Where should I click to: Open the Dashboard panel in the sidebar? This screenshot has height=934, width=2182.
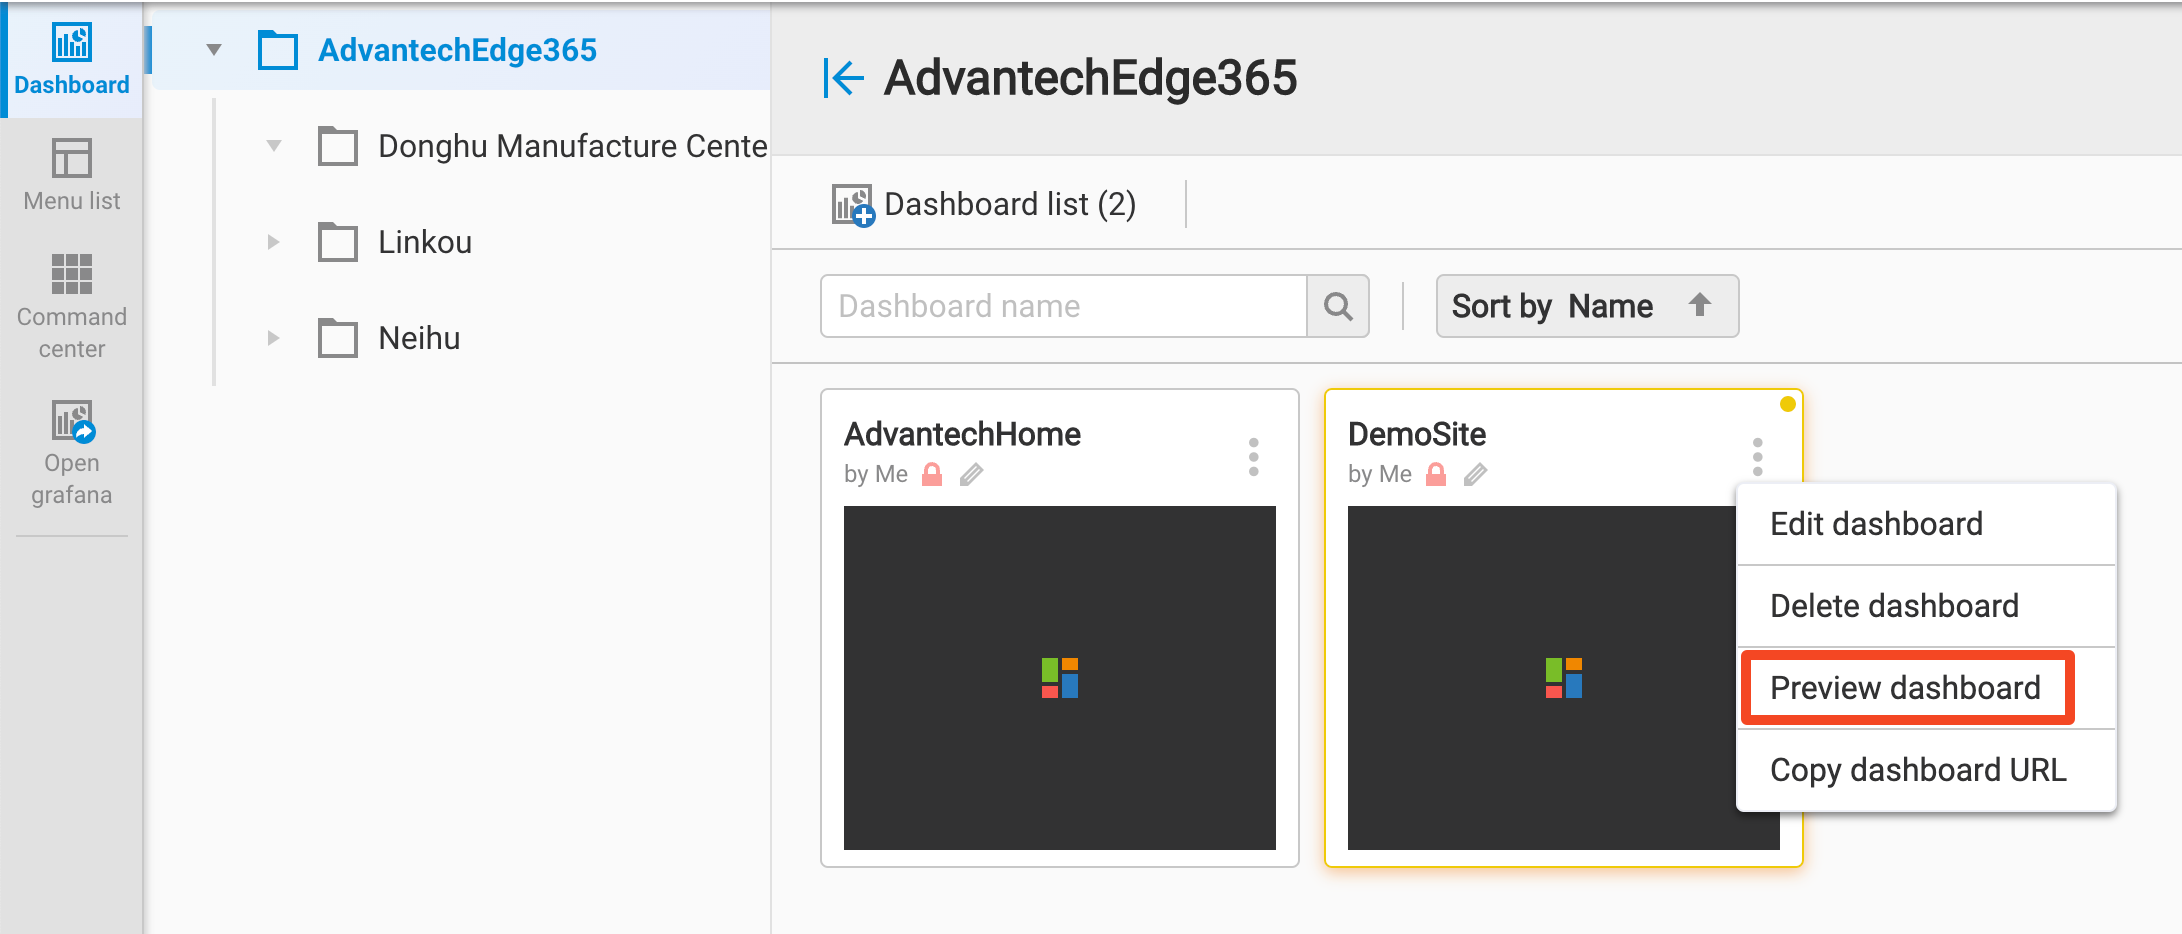(70, 60)
